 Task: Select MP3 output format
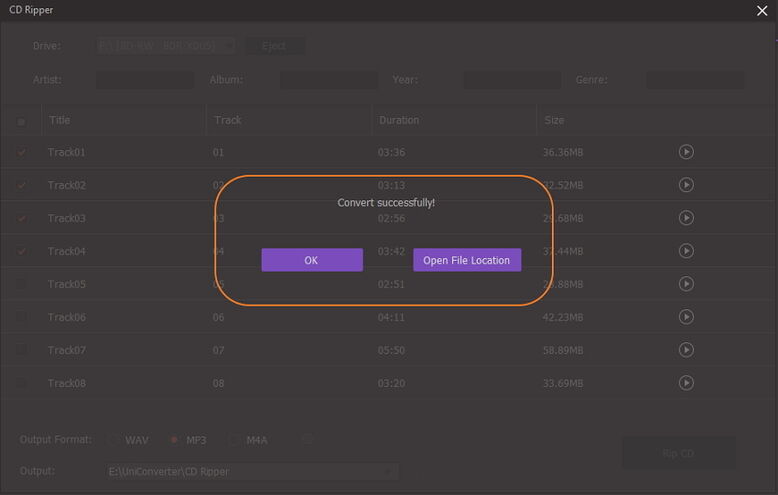174,440
